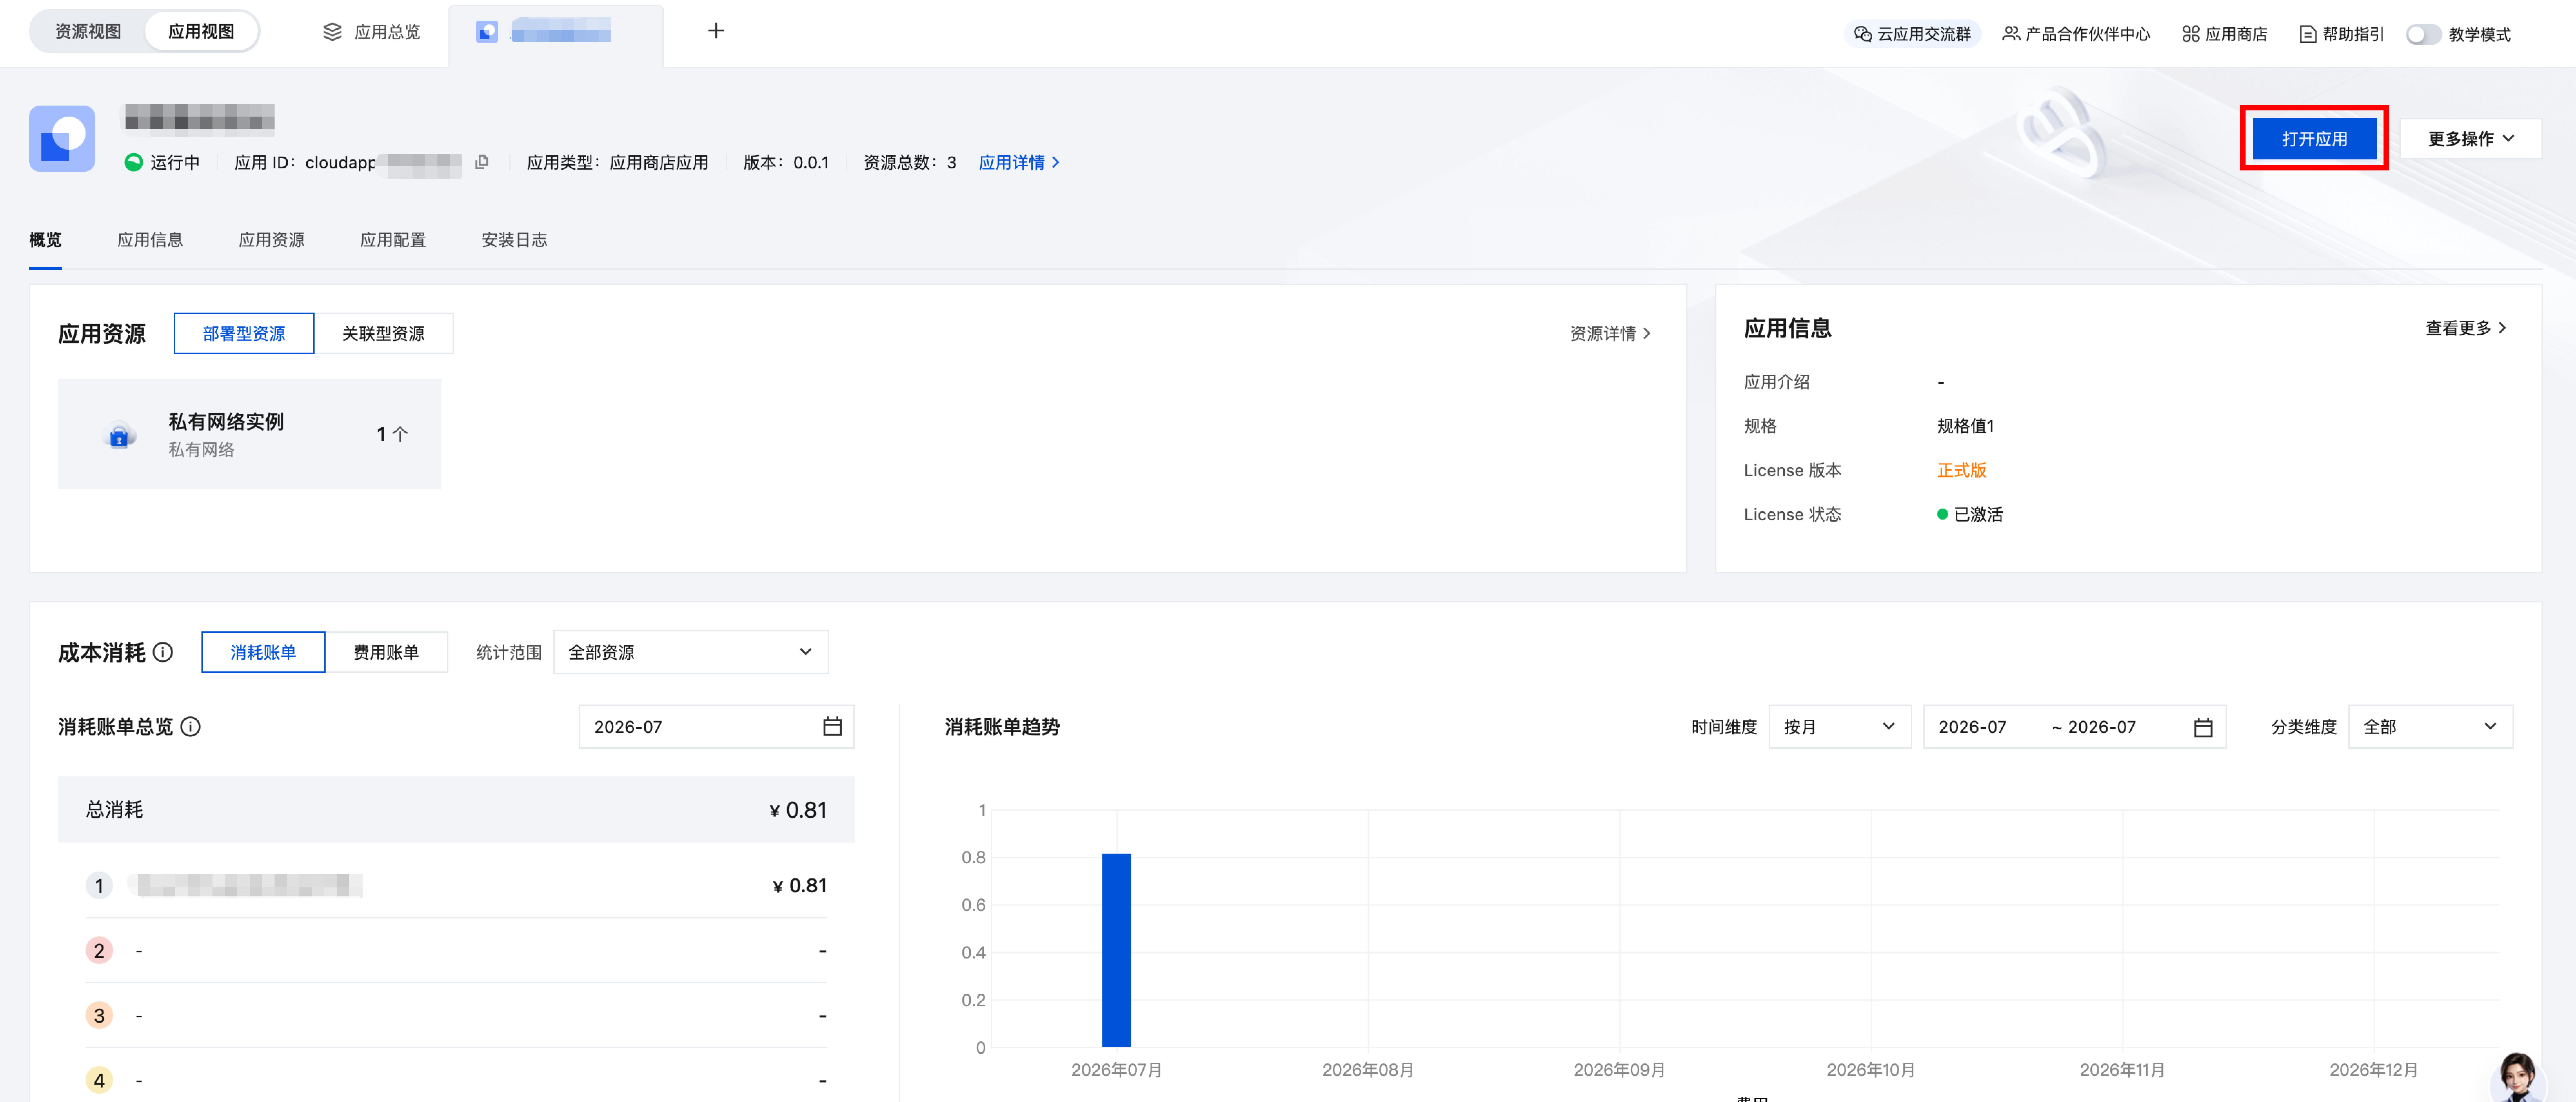This screenshot has height=1102, width=2576.
Task: Open the 应用商店 link
Action: pos(2225,34)
